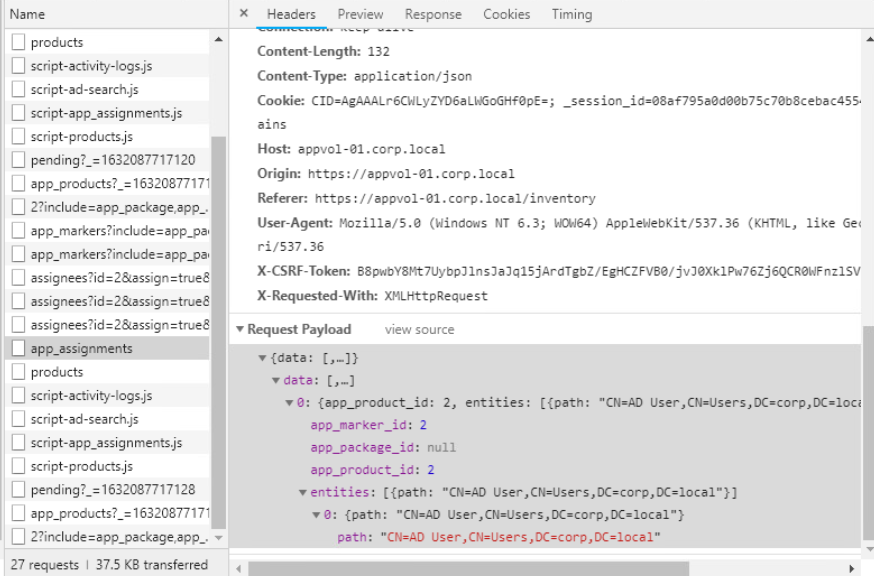Open the Response tab
The width and height of the screenshot is (874, 576).
433,14
